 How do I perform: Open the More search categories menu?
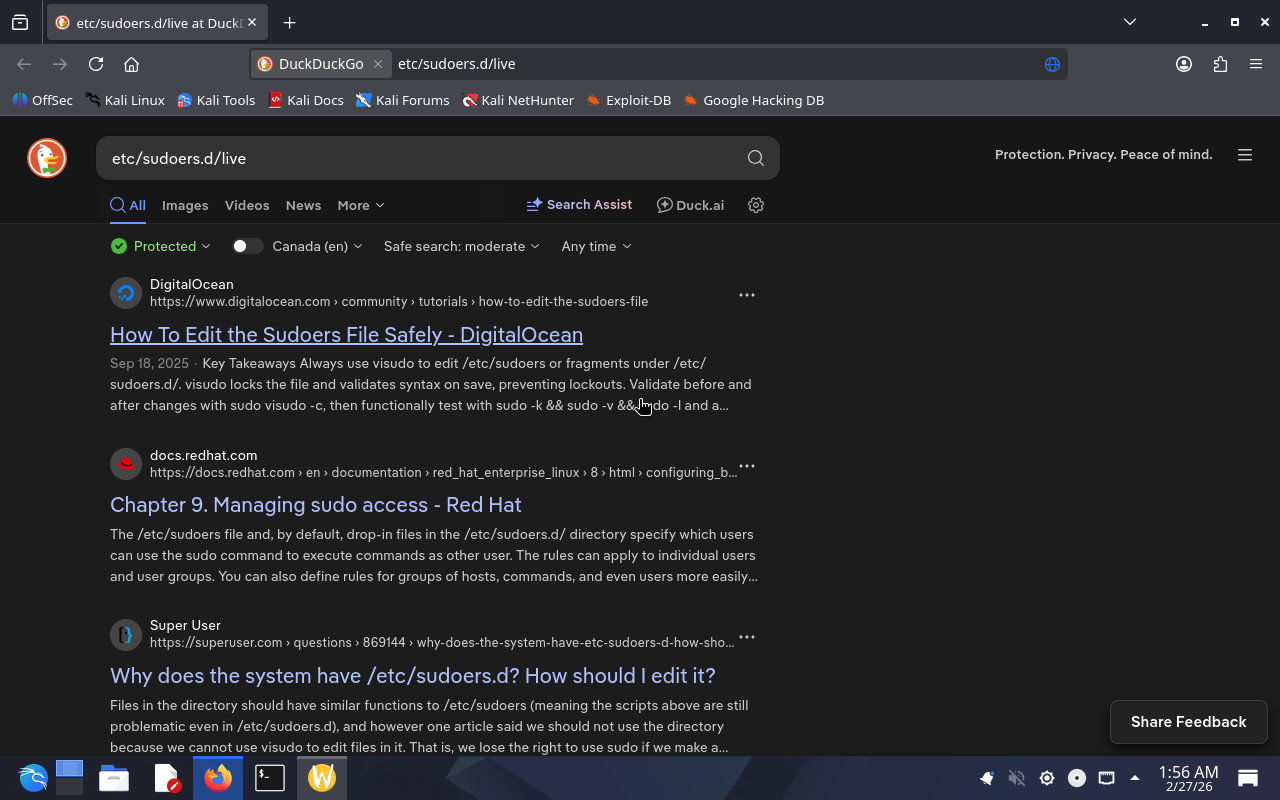[360, 205]
